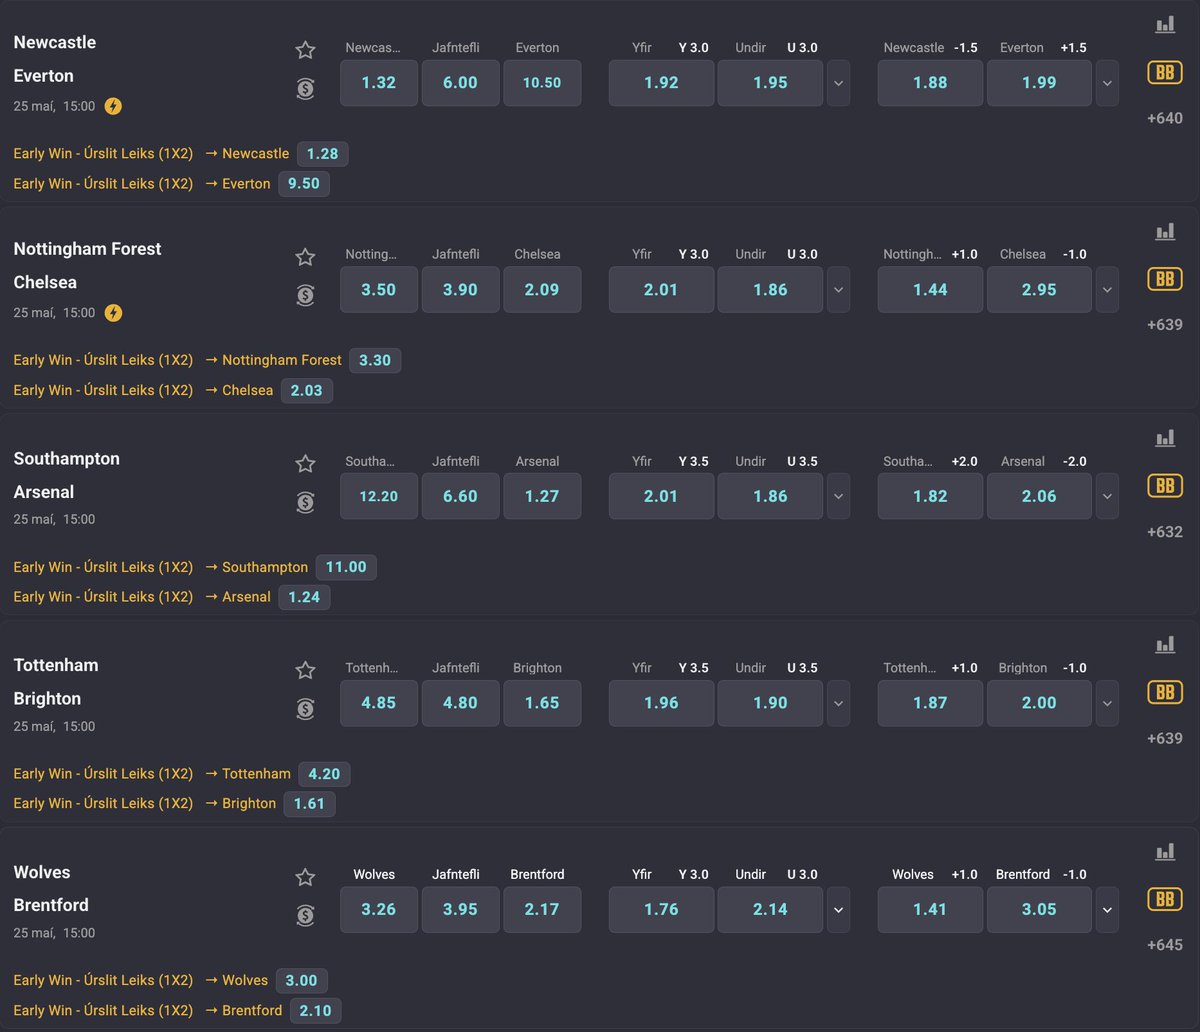Open Arsenal team name in match header

click(44, 492)
